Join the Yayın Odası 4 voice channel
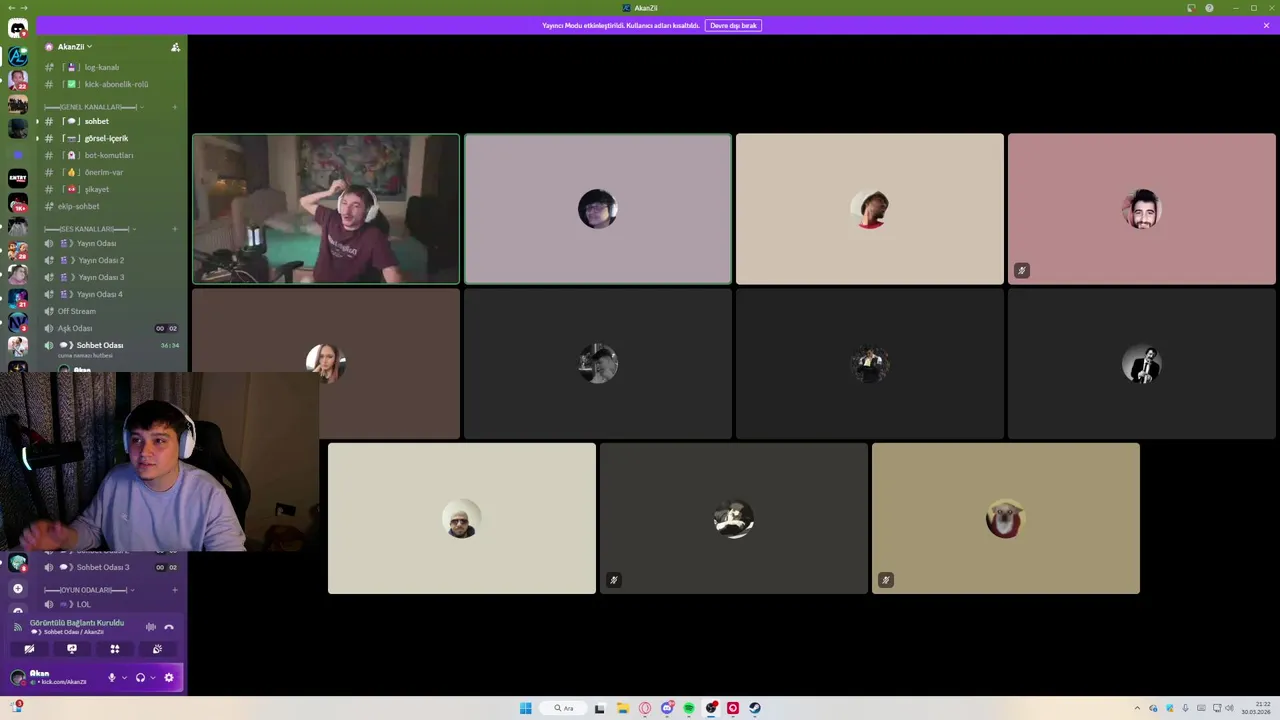 tap(110, 294)
